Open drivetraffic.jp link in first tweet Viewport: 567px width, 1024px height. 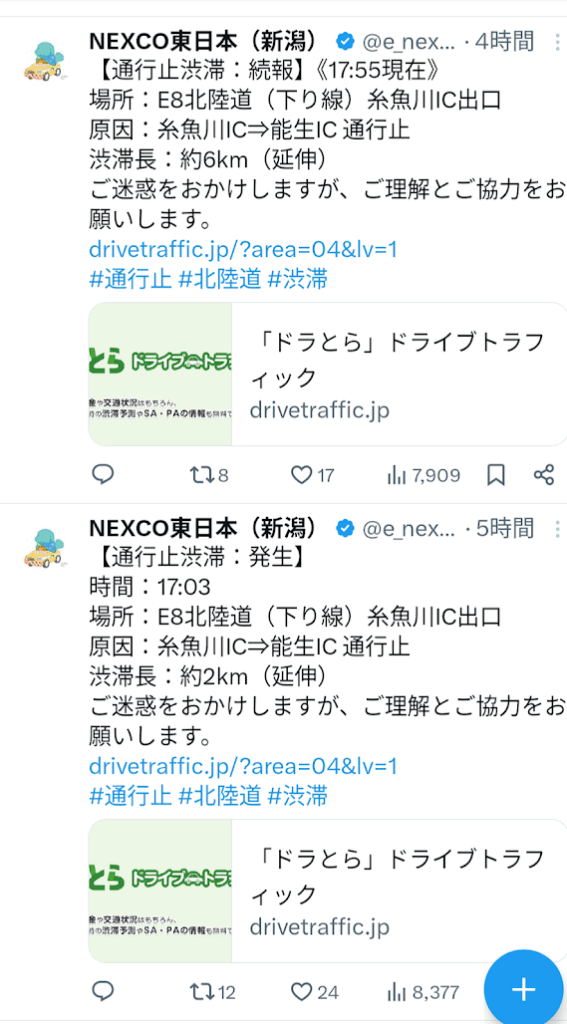coord(243,249)
